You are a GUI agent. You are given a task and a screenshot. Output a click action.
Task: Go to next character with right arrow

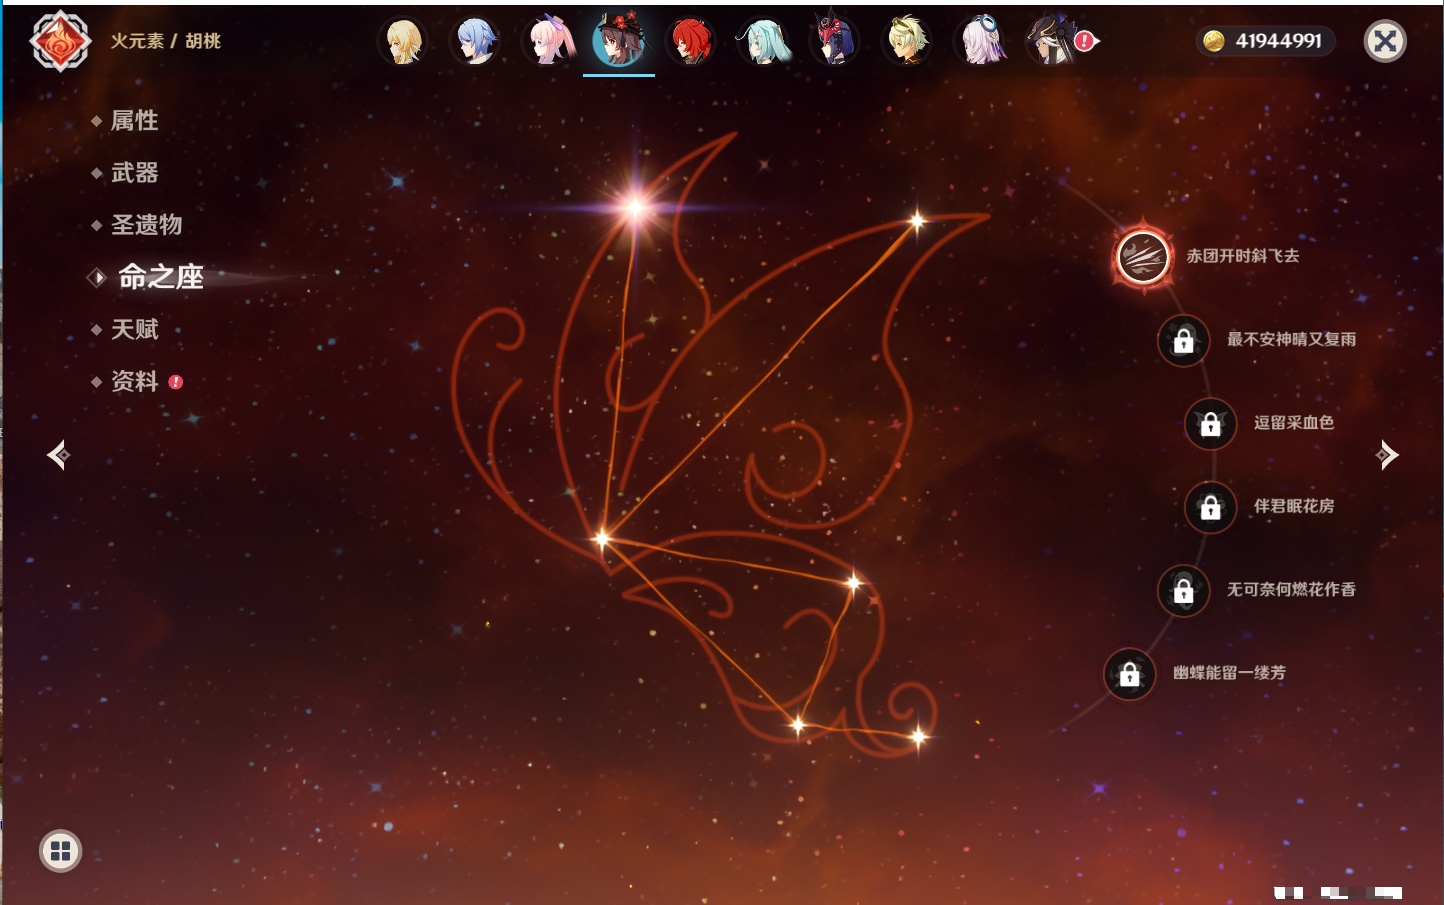point(1387,455)
